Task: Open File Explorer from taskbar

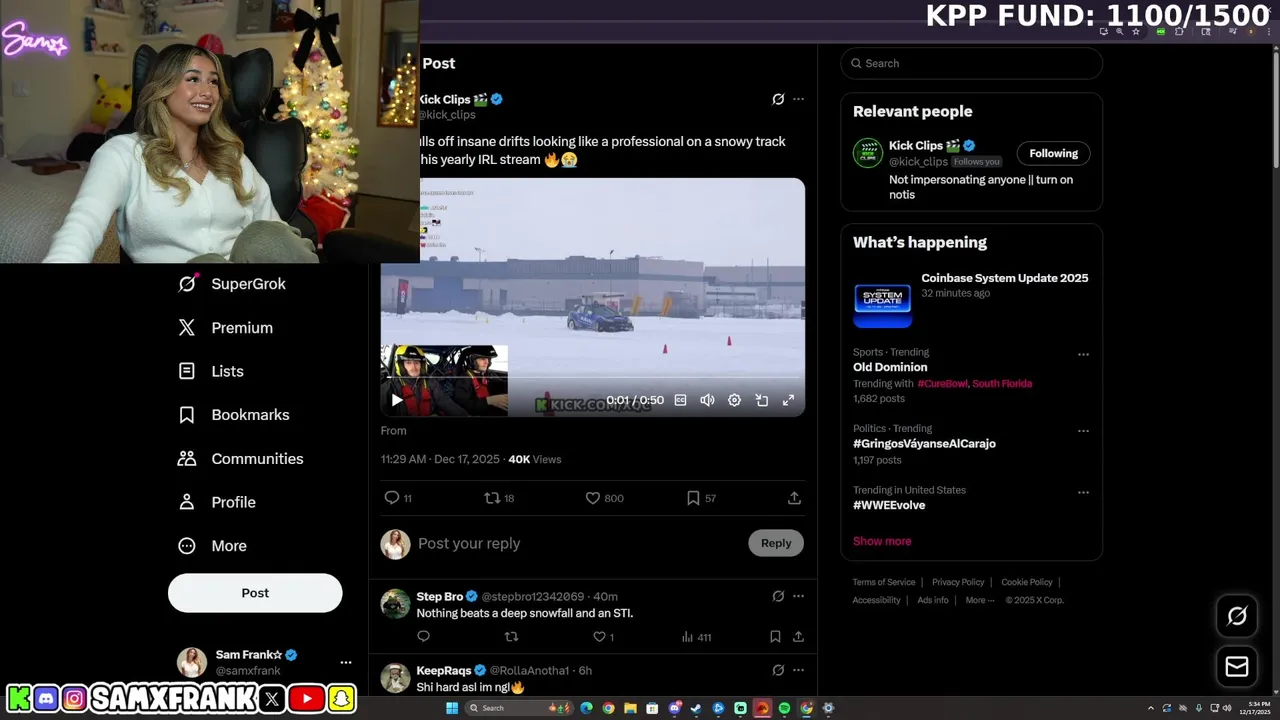Action: (630, 708)
